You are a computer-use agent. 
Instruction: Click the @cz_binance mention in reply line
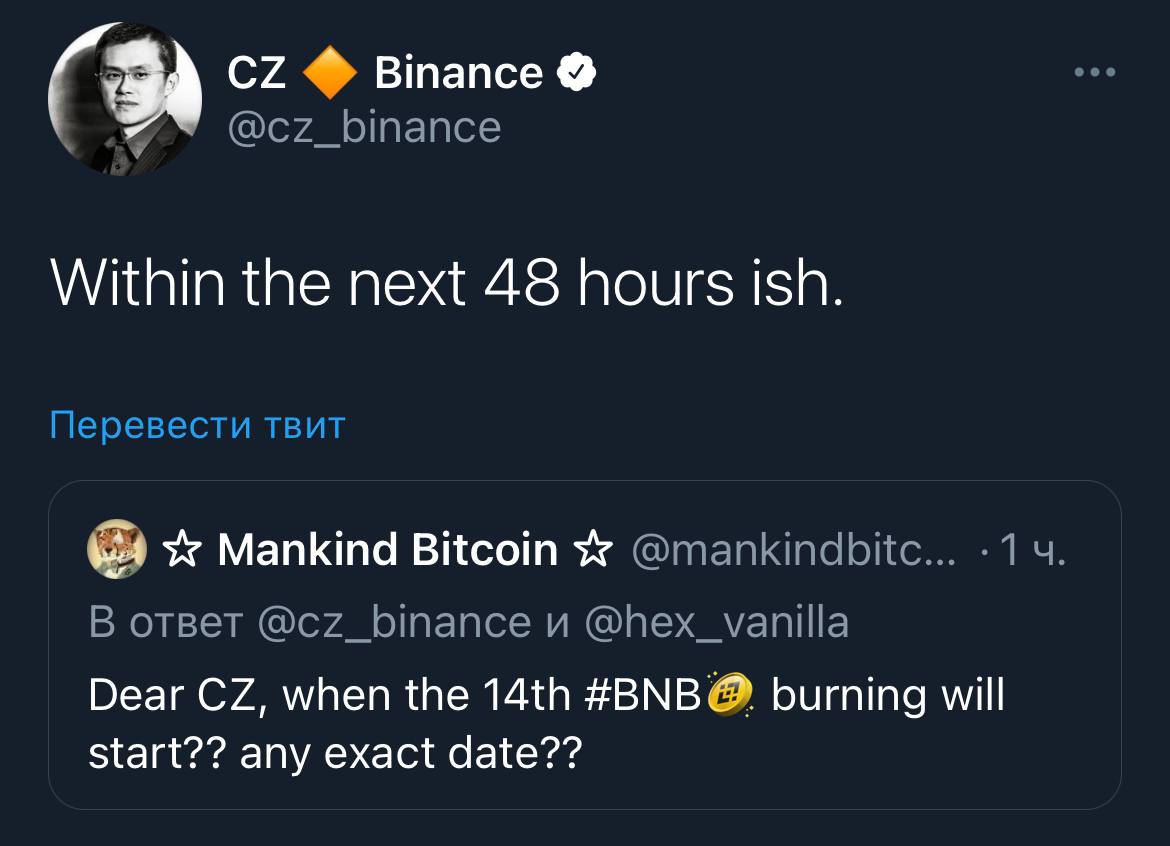[x=393, y=622]
